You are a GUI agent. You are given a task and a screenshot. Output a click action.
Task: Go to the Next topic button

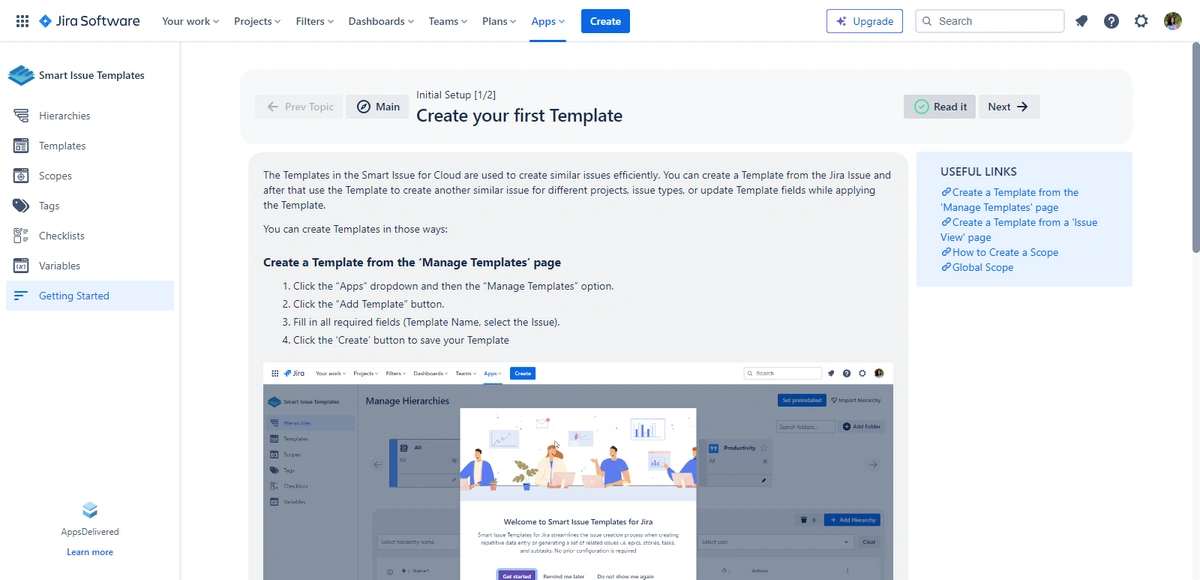(x=1008, y=107)
